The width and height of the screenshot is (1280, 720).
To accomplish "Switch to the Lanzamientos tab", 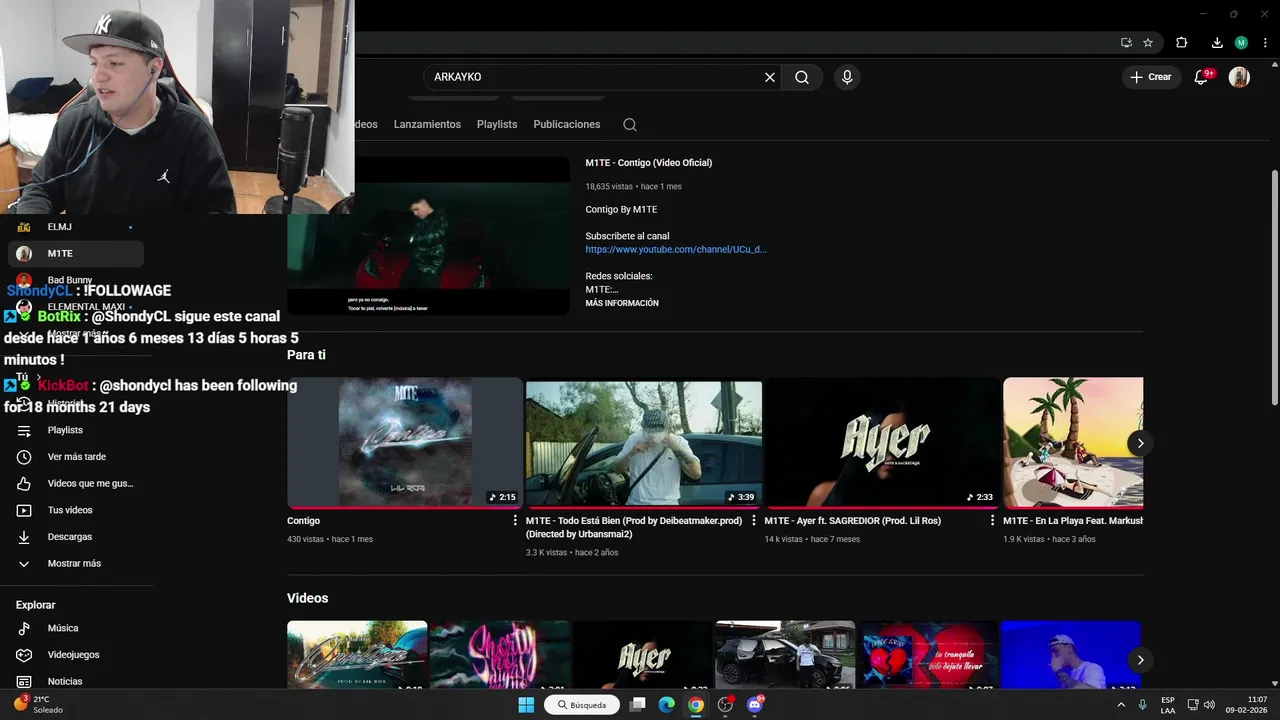I will point(427,125).
